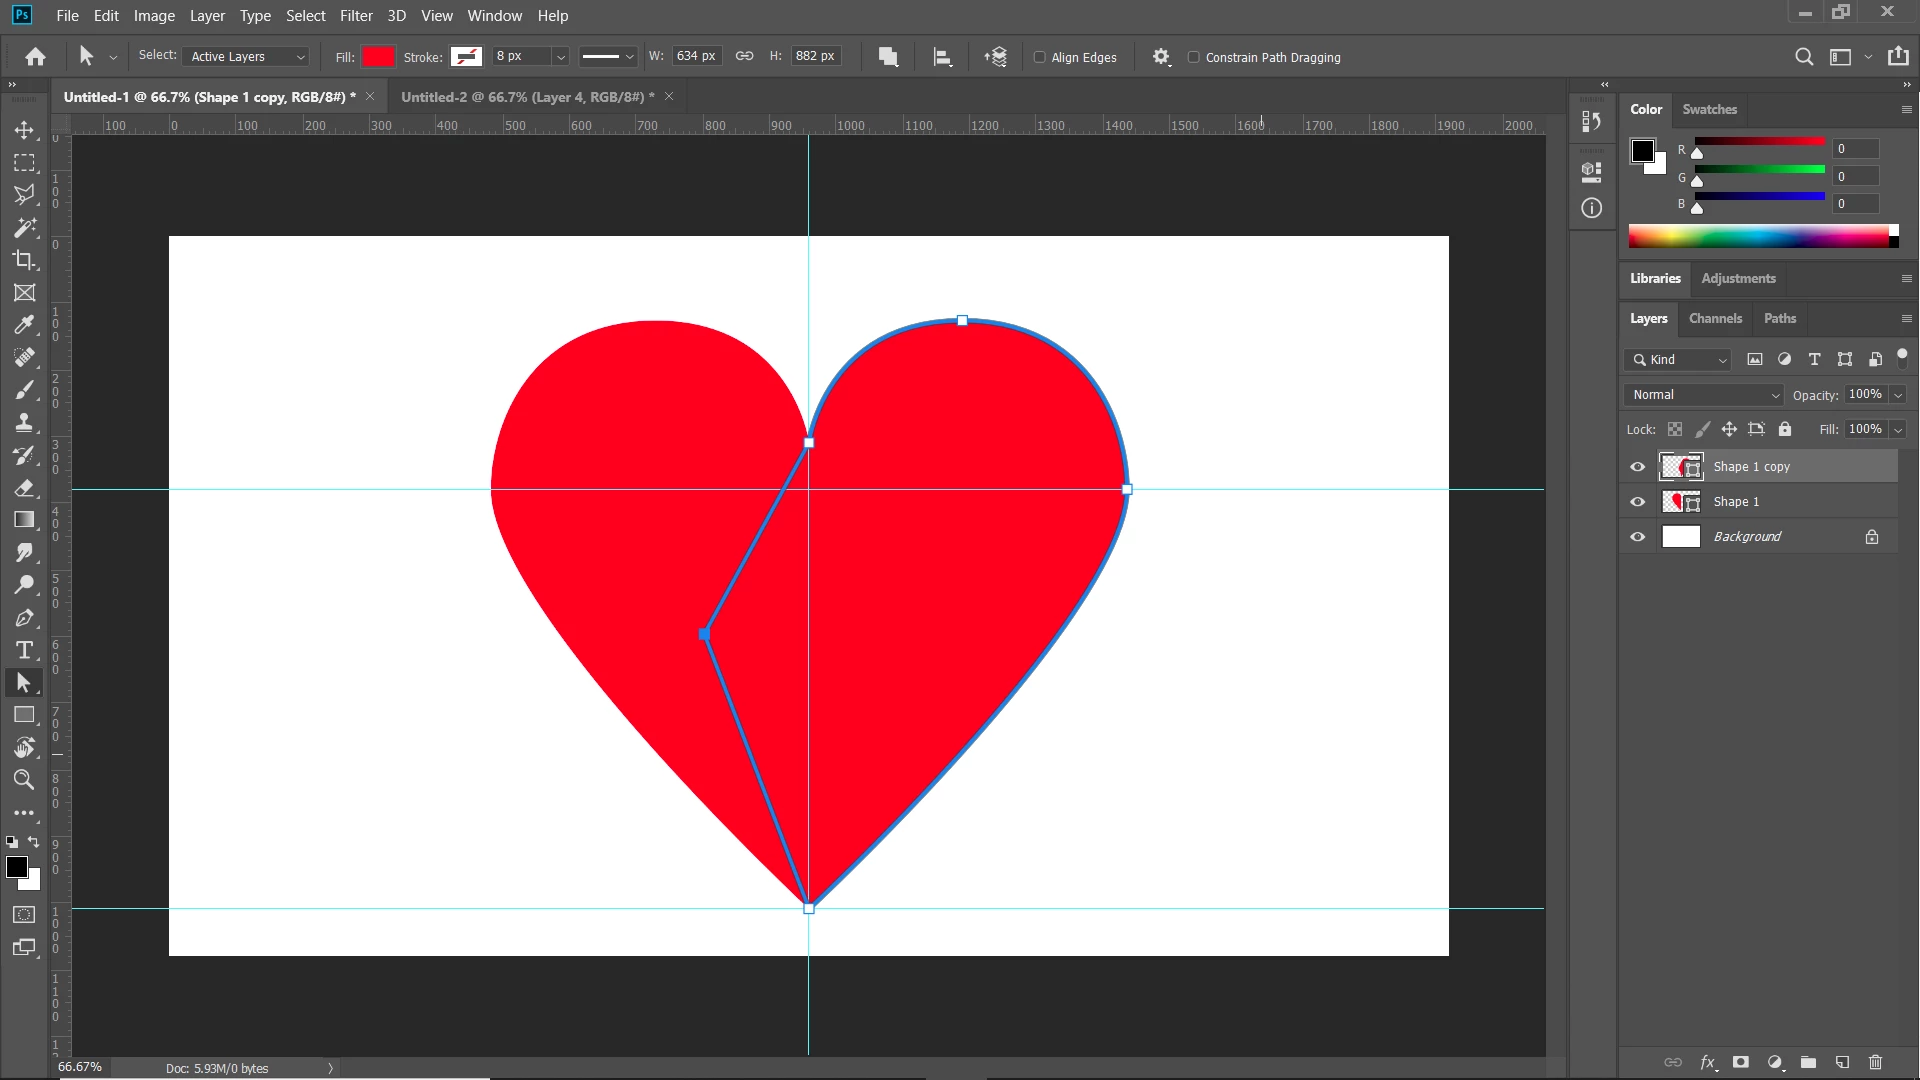The image size is (1920, 1080).
Task: Select the Horizontal Type tool
Action: coord(24,650)
